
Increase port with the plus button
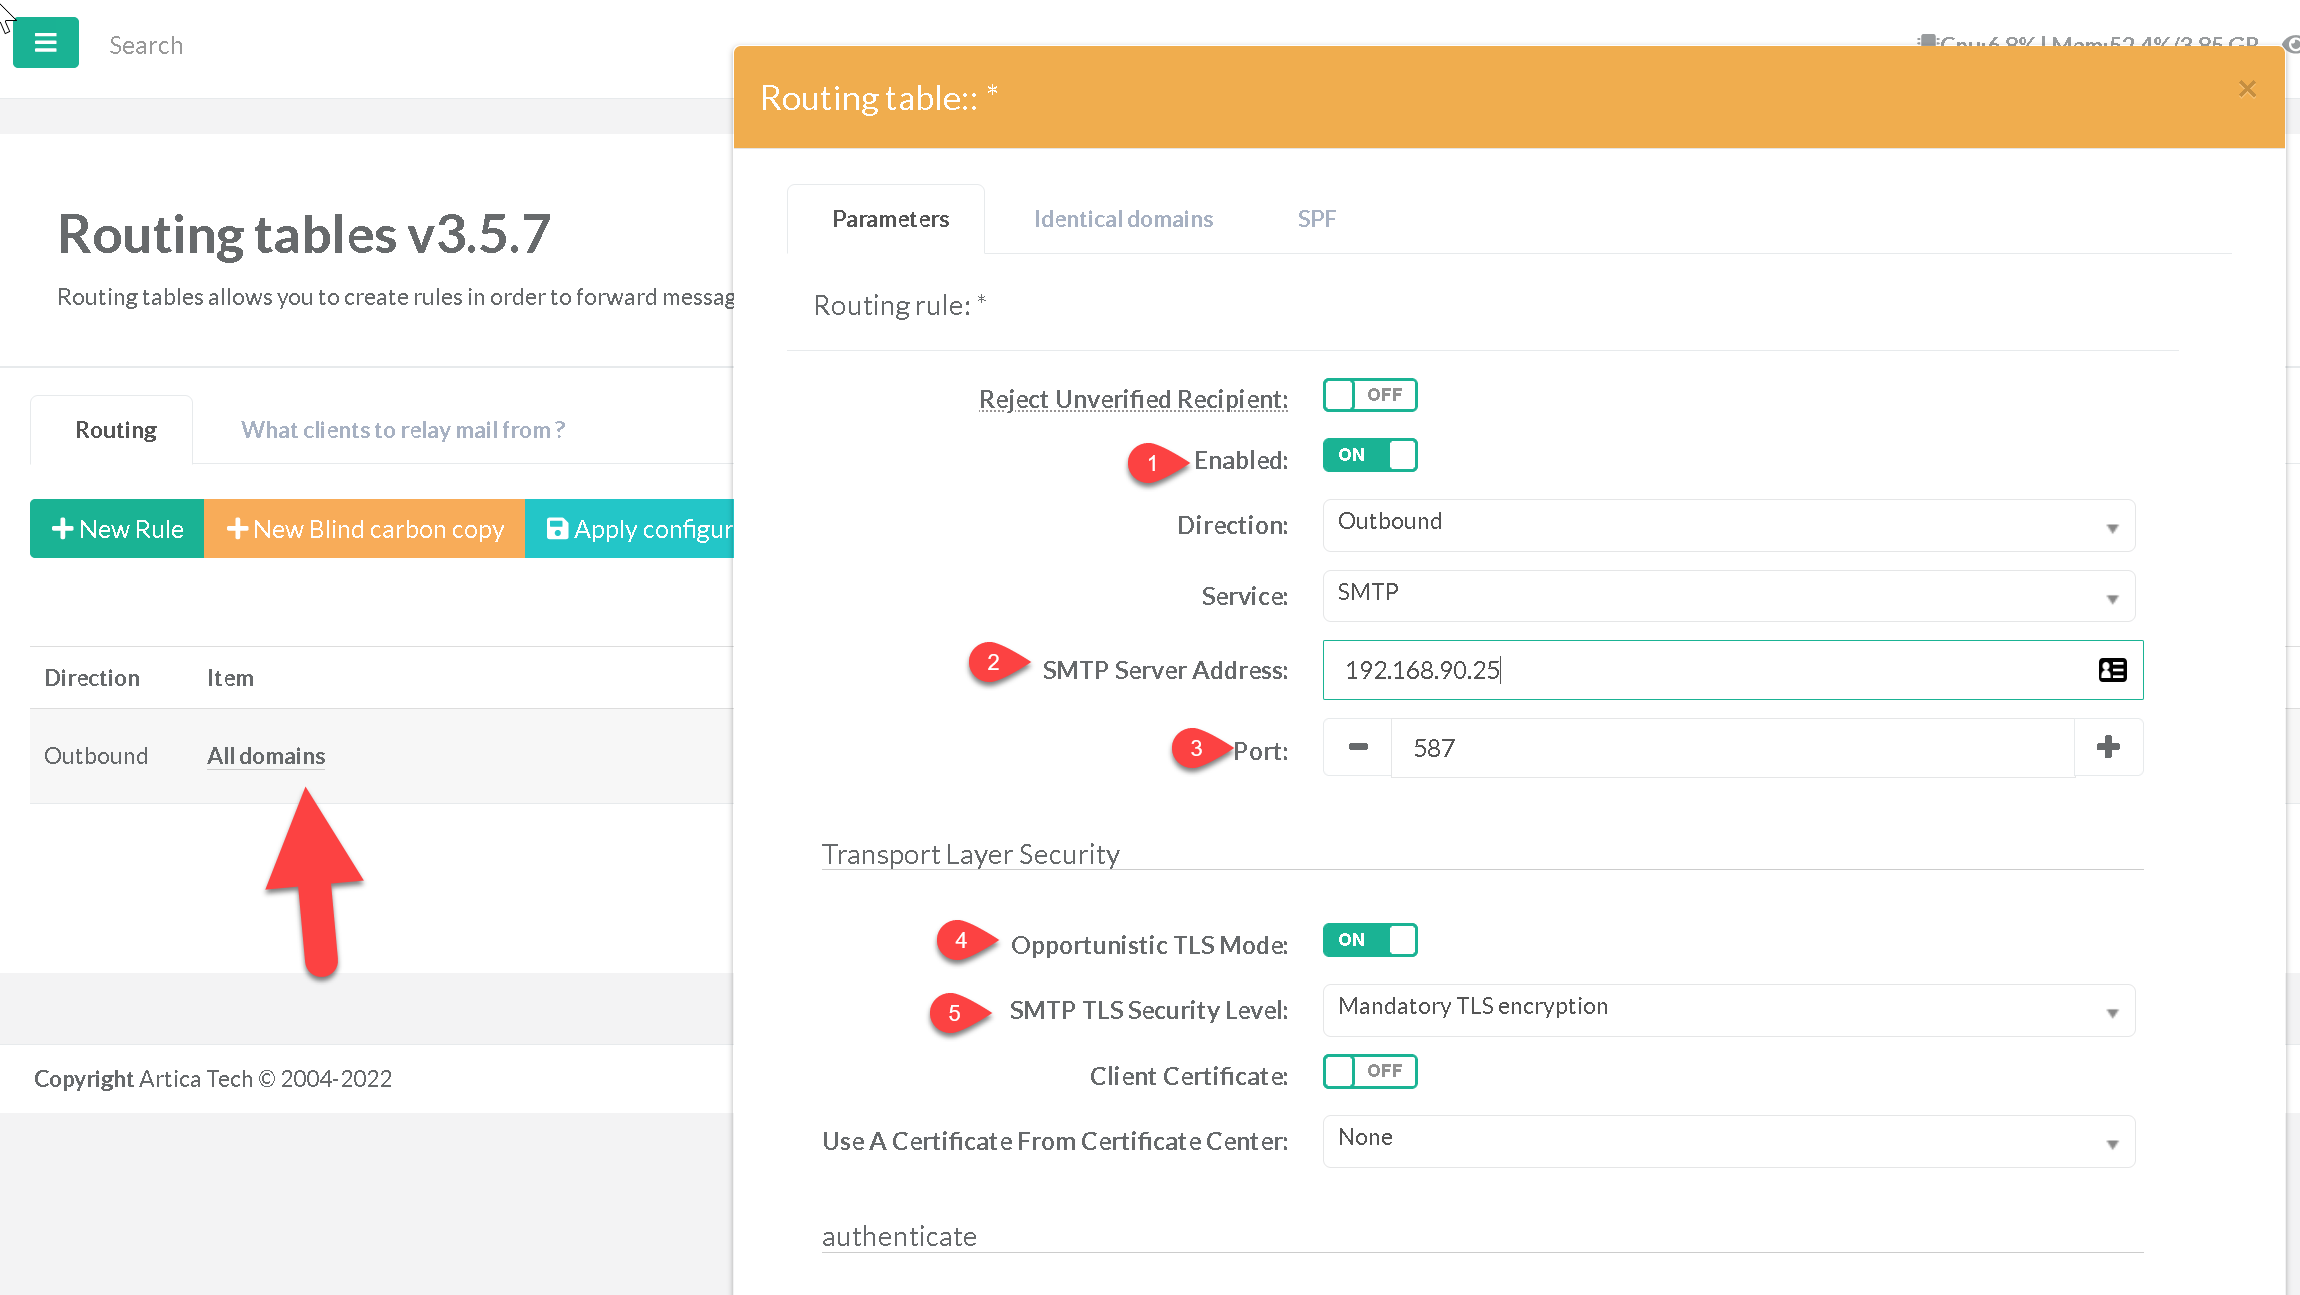tap(2108, 747)
